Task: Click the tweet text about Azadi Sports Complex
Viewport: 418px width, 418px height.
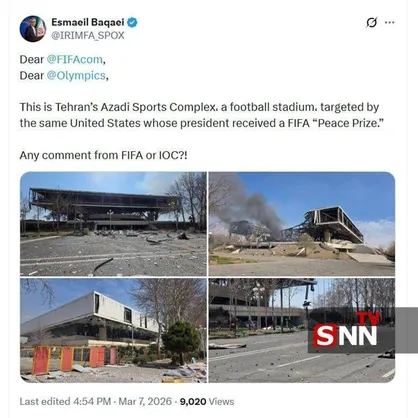Action: pos(201,115)
